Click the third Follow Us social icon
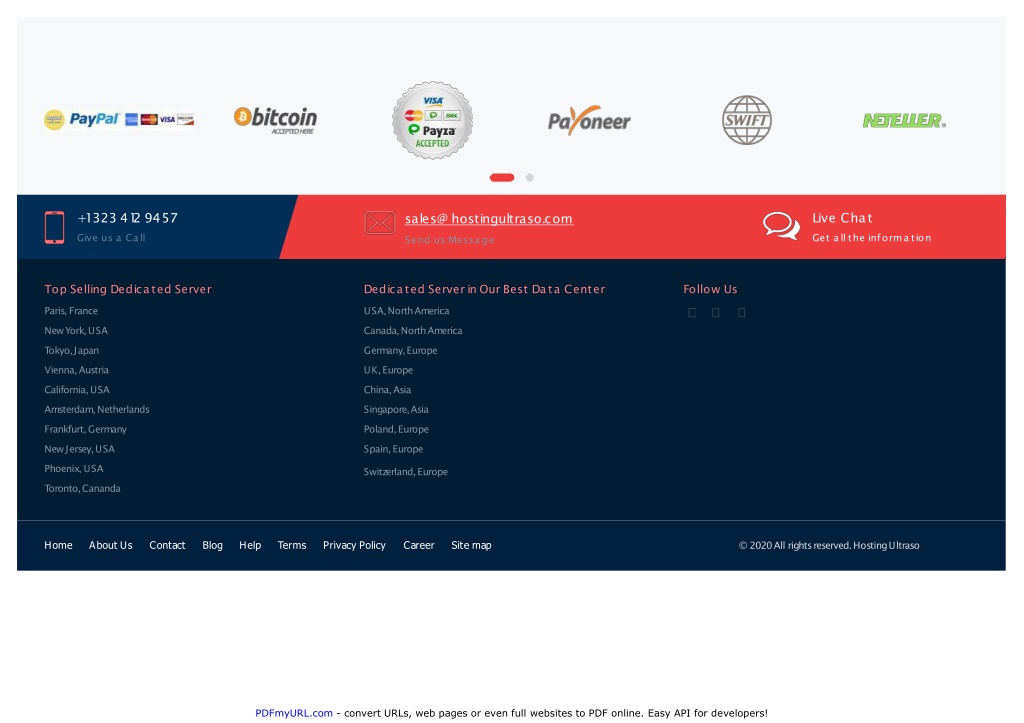The image size is (1024, 723). [x=741, y=313]
